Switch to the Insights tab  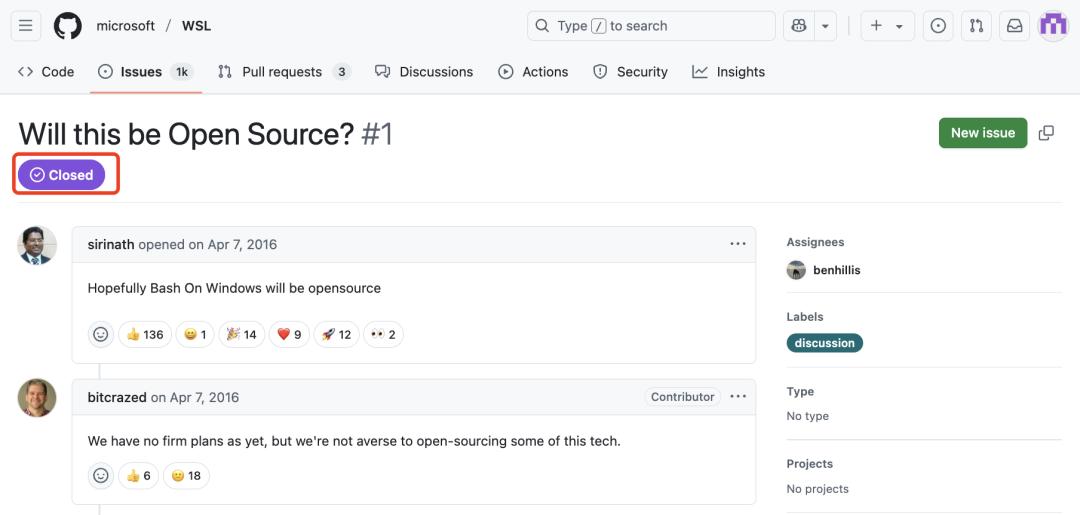[x=729, y=72]
